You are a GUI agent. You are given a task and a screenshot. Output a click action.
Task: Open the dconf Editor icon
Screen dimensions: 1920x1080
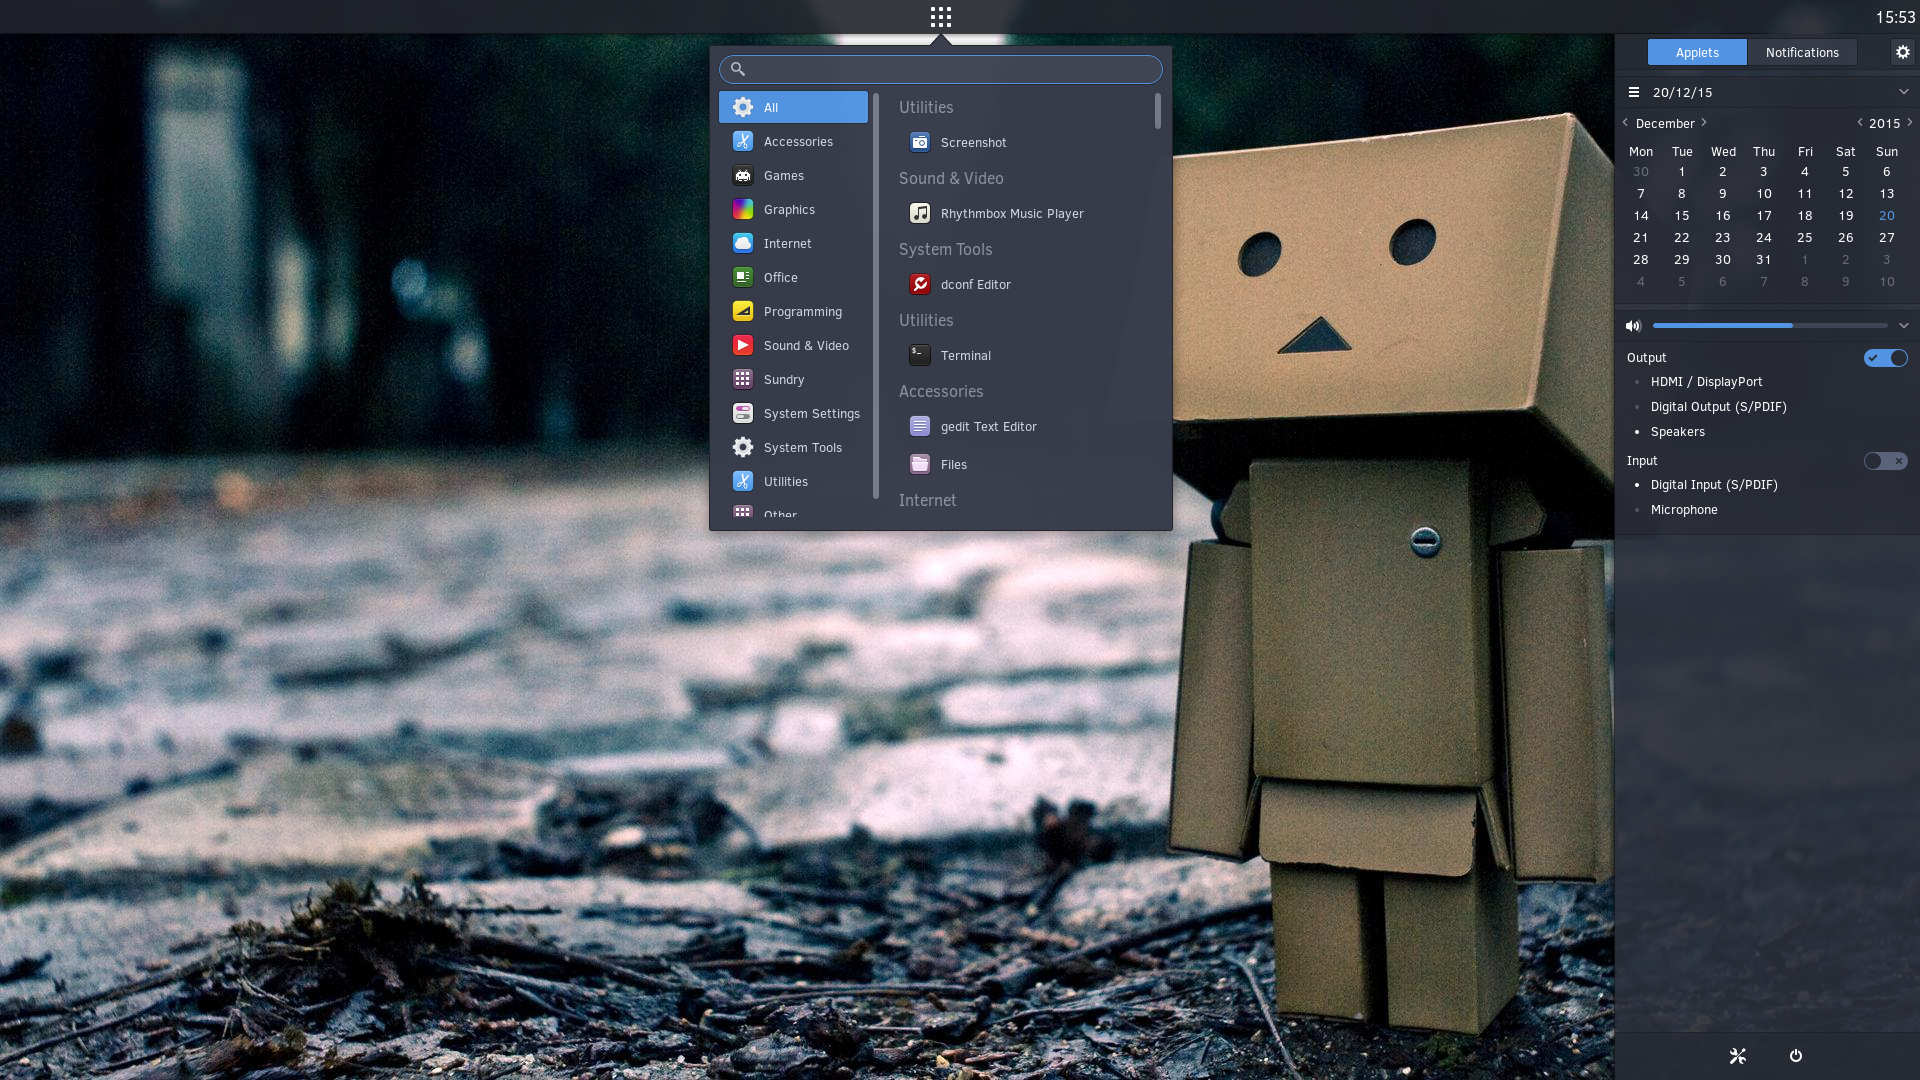(920, 285)
